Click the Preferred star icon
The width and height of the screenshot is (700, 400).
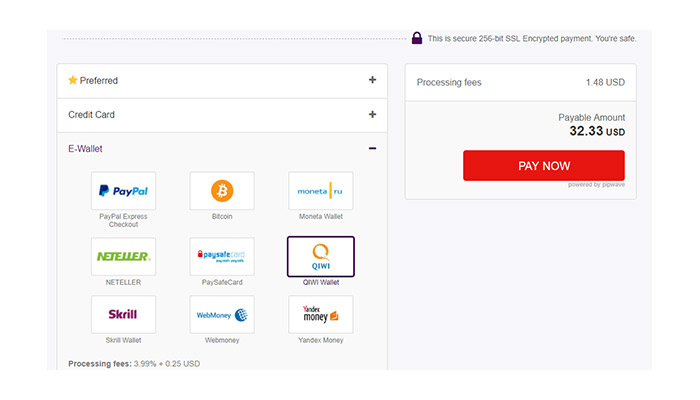[x=73, y=80]
